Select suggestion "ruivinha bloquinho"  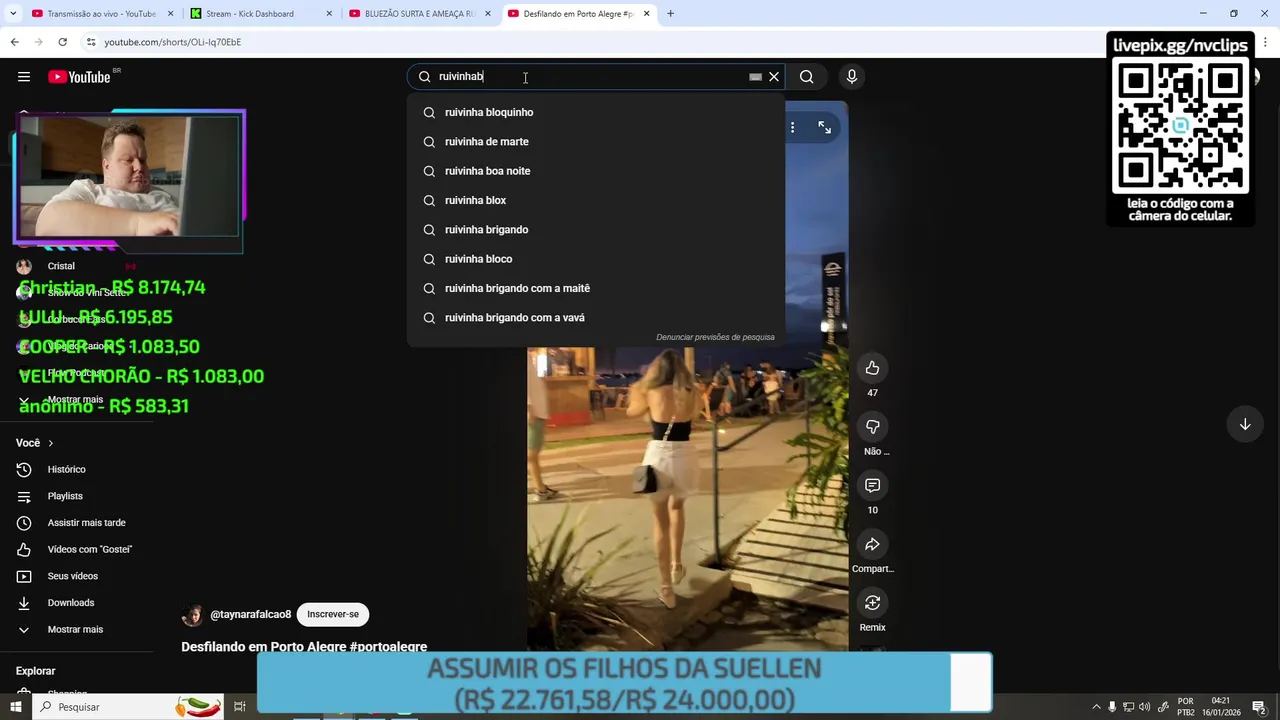pyautogui.click(x=596, y=112)
